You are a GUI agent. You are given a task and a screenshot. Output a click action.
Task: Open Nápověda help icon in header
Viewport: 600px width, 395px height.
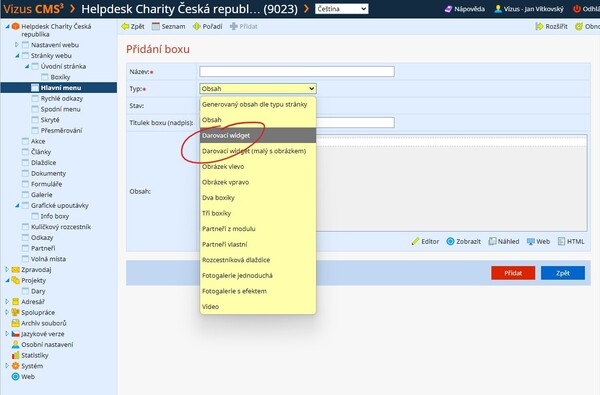[x=448, y=9]
